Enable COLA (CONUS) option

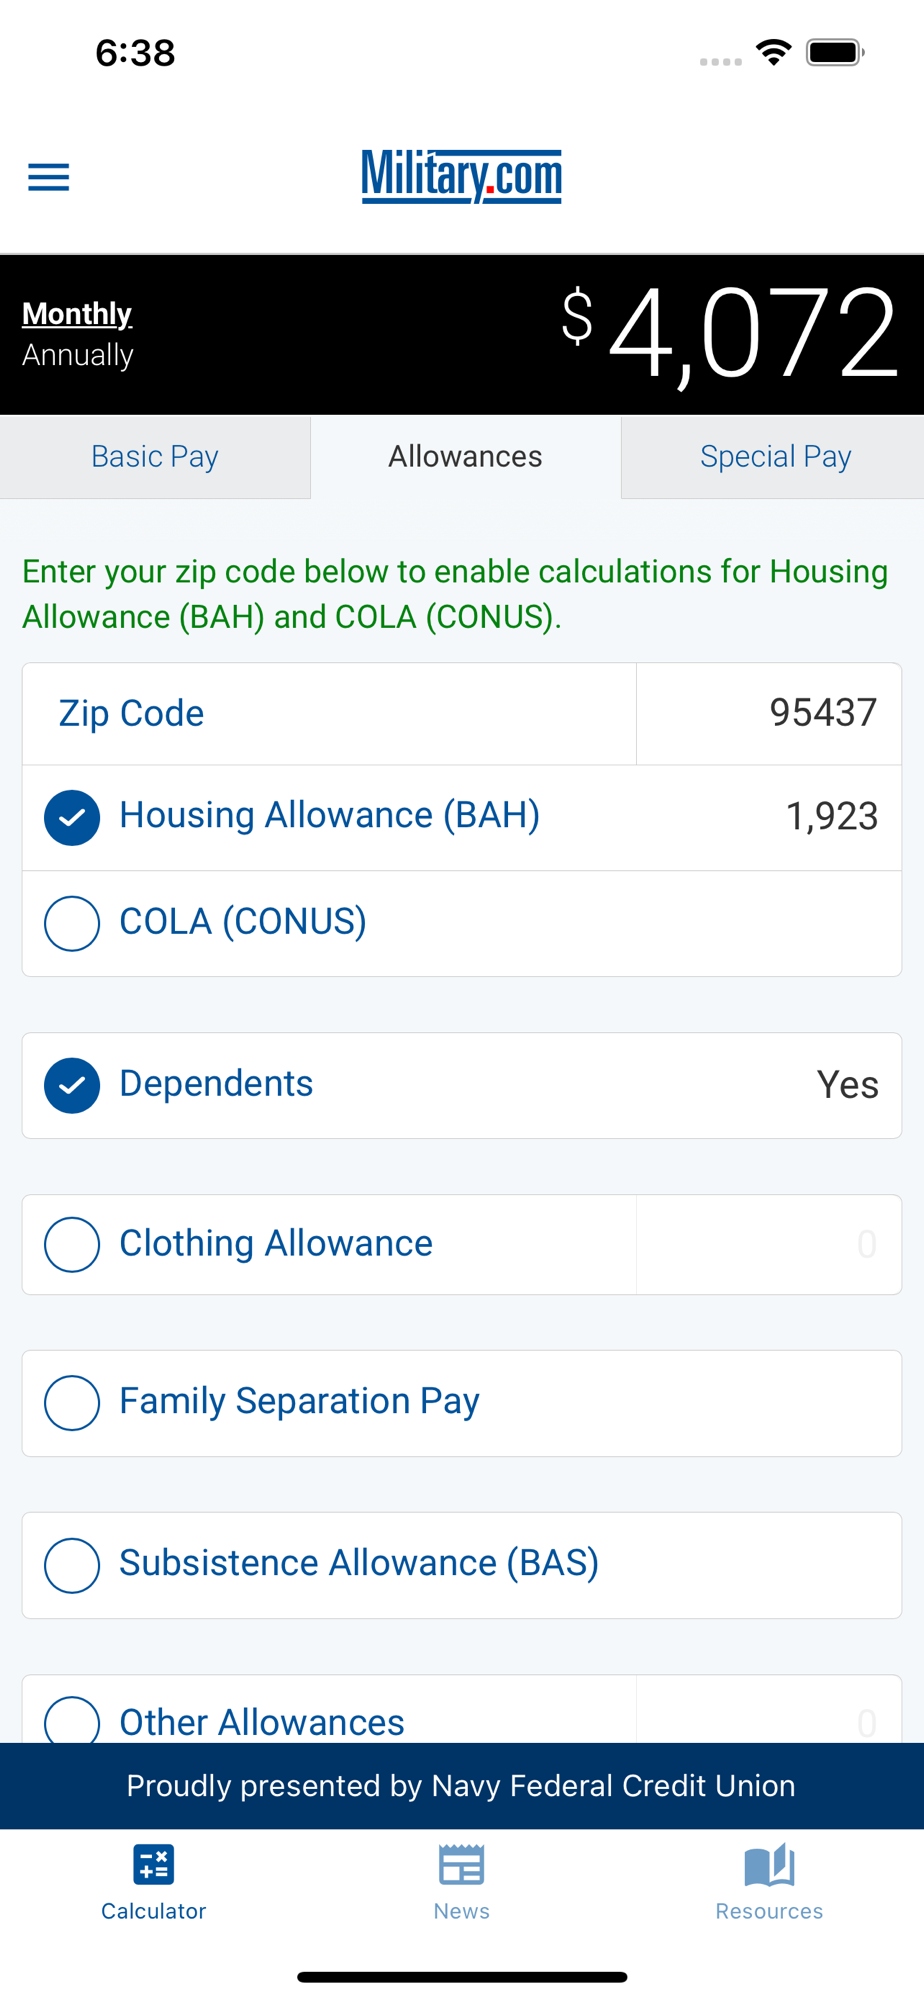[72, 922]
